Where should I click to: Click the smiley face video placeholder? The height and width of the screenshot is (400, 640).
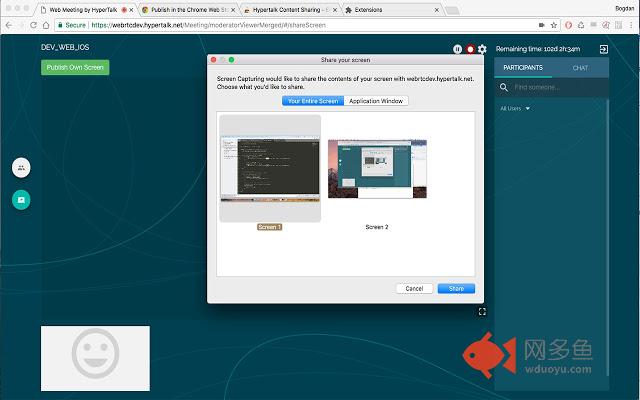[96, 358]
